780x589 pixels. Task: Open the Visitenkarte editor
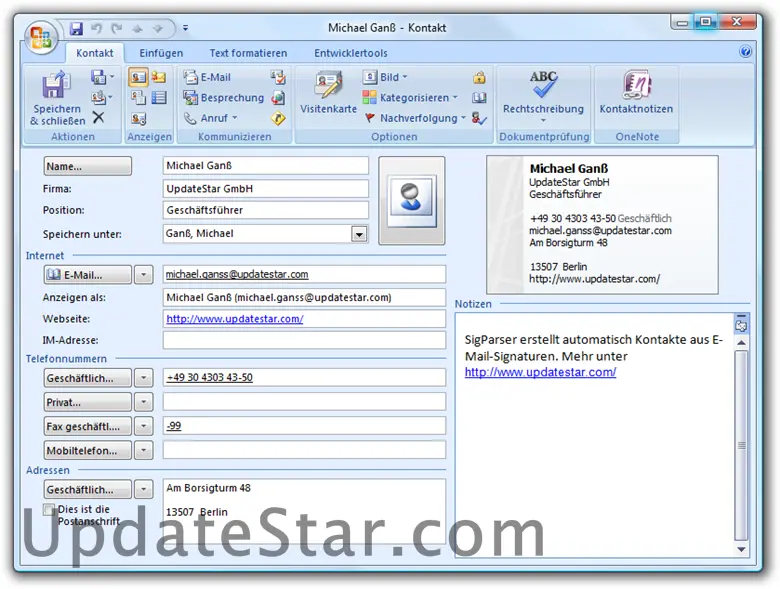(328, 93)
